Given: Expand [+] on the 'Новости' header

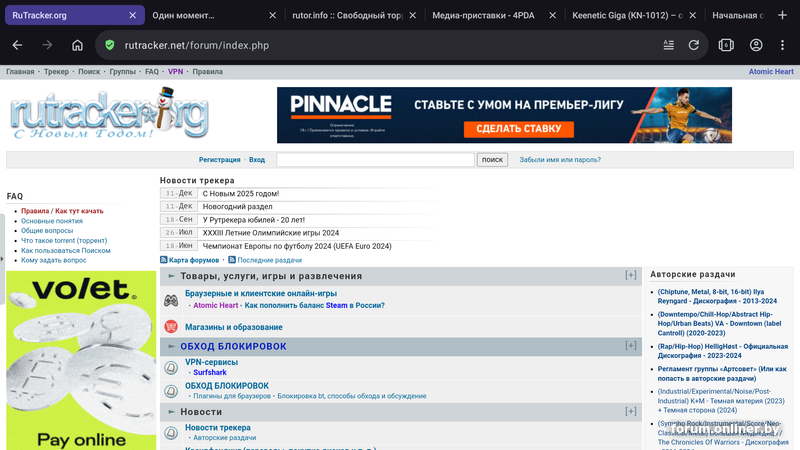Looking at the screenshot, I should tap(631, 411).
